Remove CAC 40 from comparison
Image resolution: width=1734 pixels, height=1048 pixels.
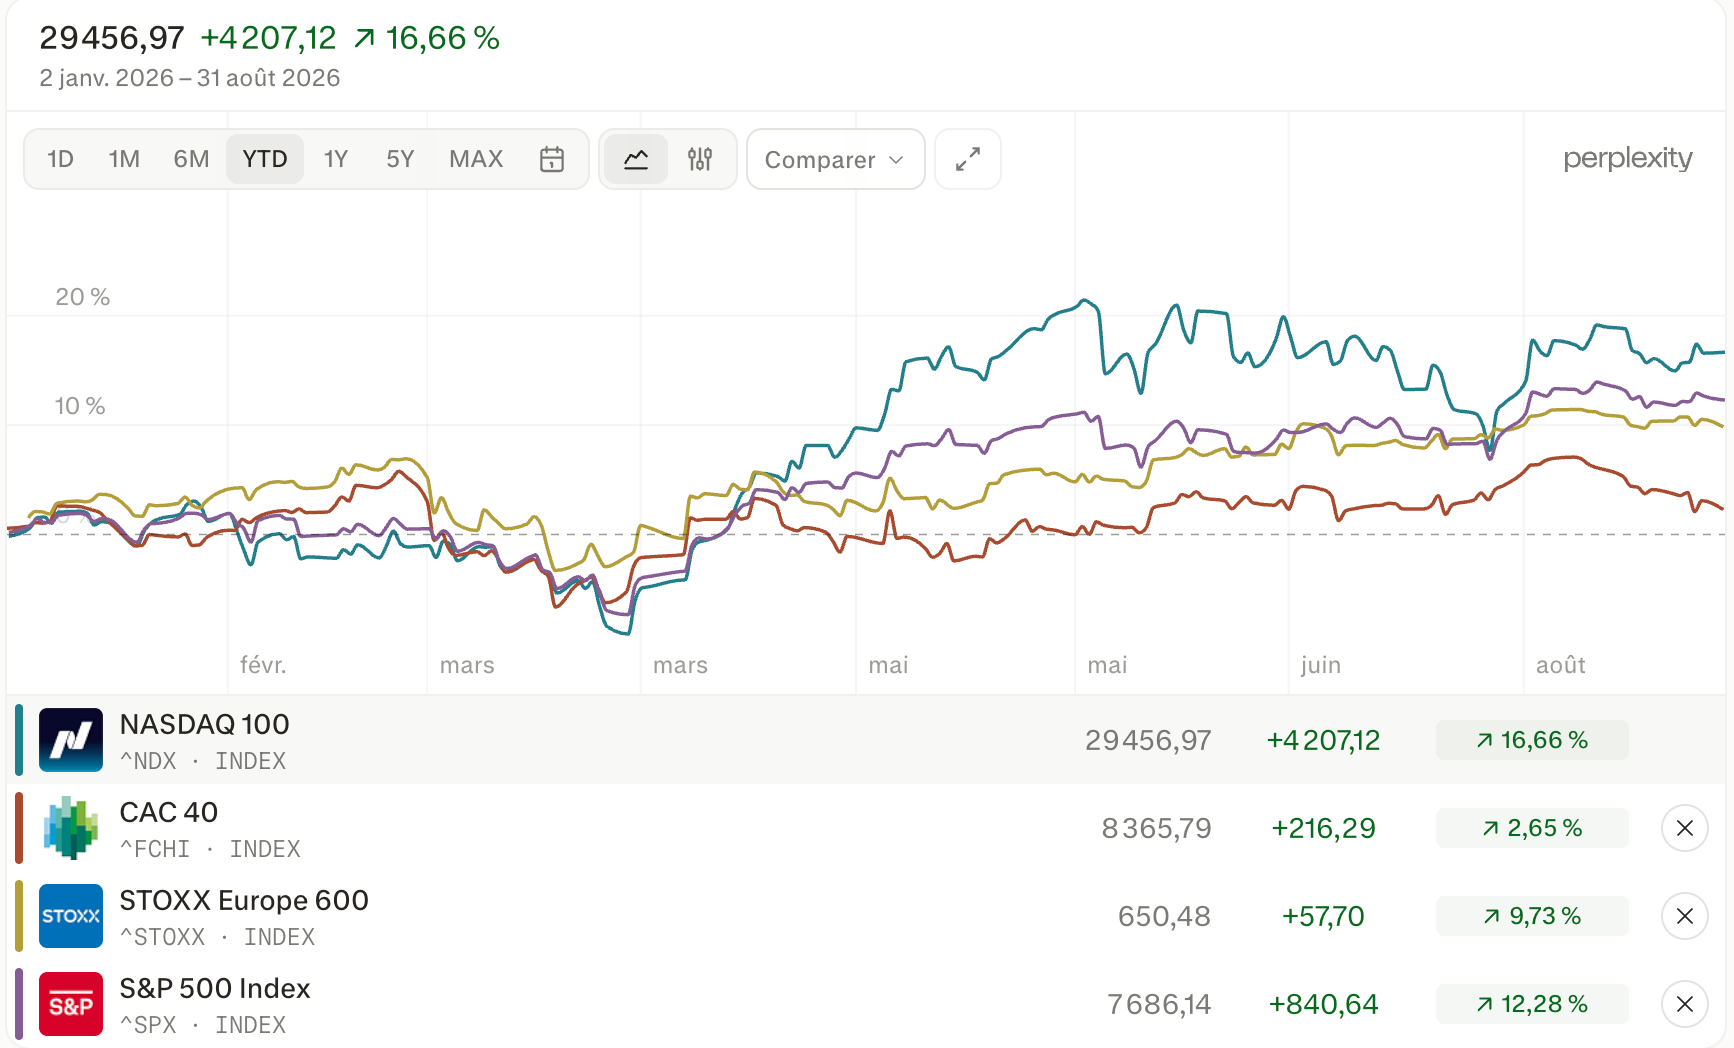(x=1685, y=828)
